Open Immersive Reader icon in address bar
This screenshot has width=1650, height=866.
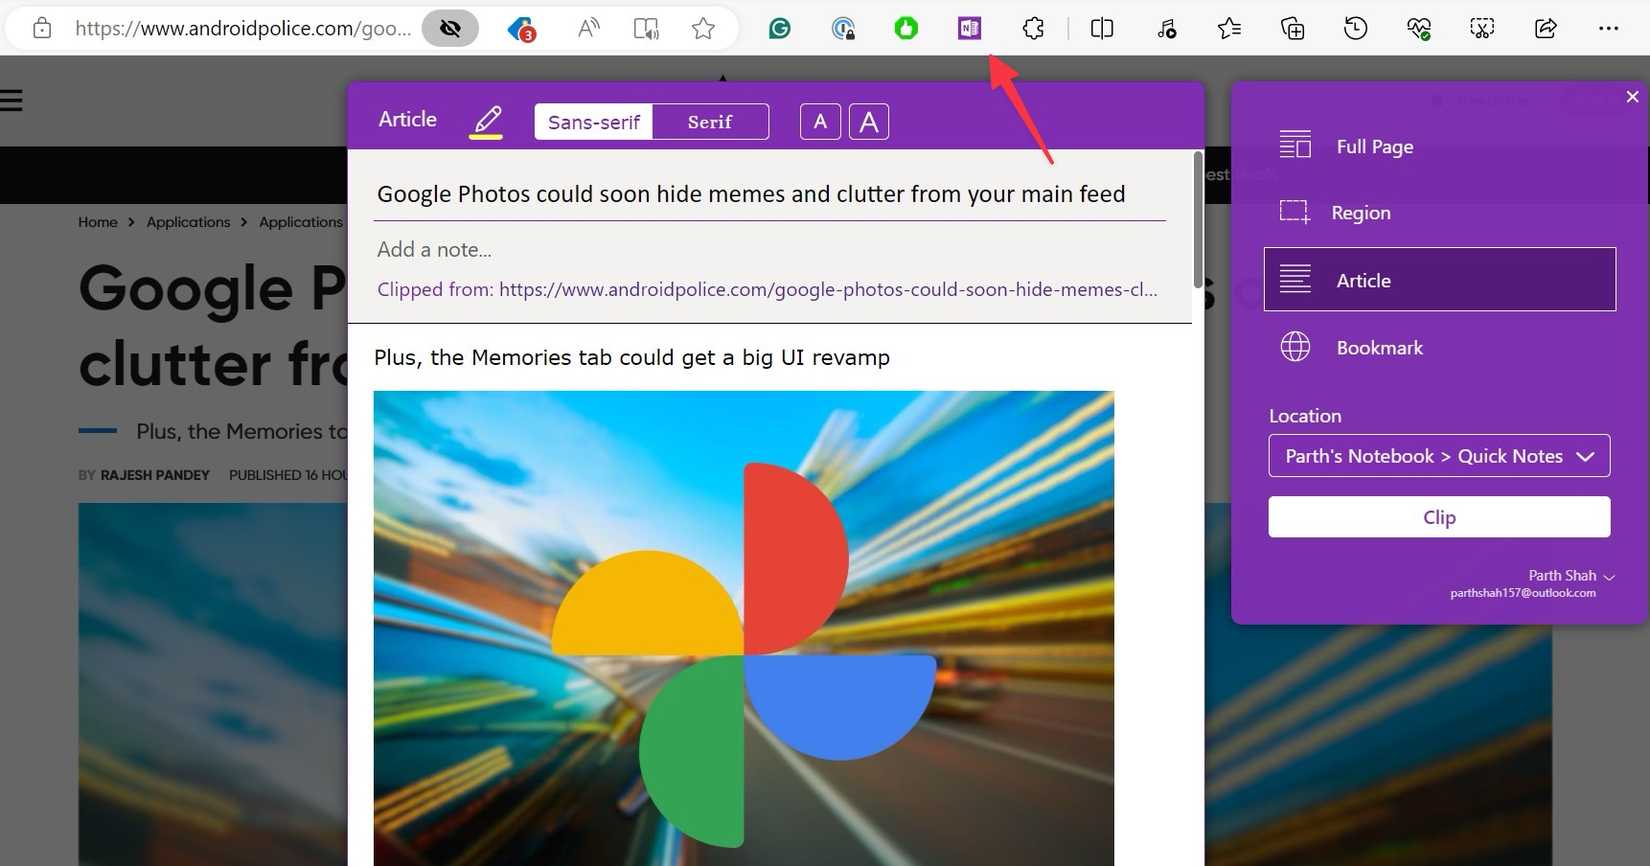tap(646, 29)
